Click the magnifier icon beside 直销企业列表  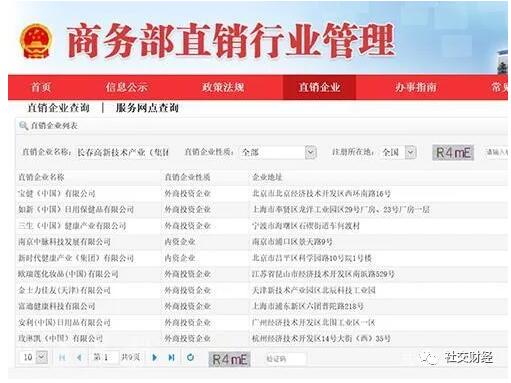point(23,126)
